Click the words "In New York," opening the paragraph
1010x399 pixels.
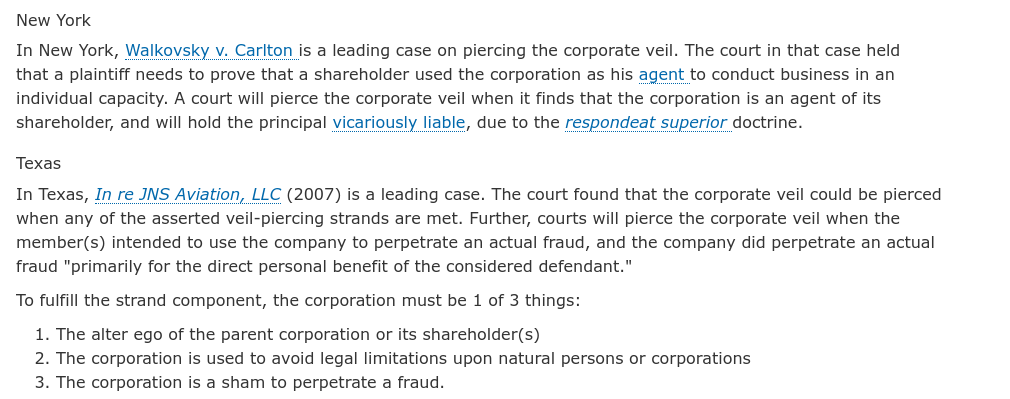pyautogui.click(x=68, y=51)
